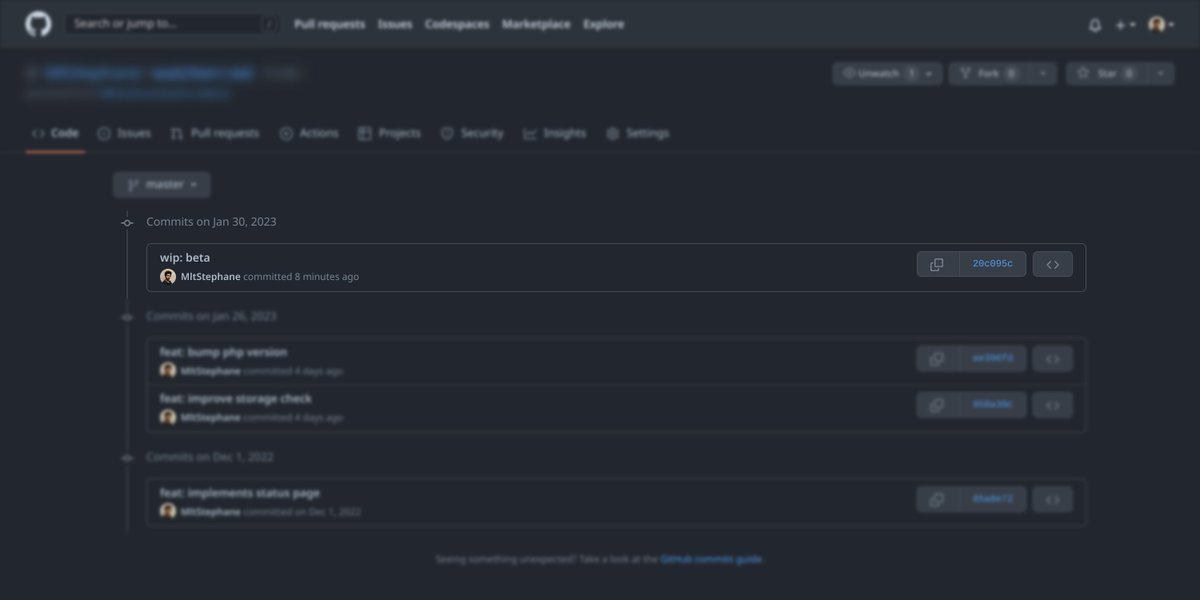Click avatar on 'implements status page' commit

click(x=168, y=511)
